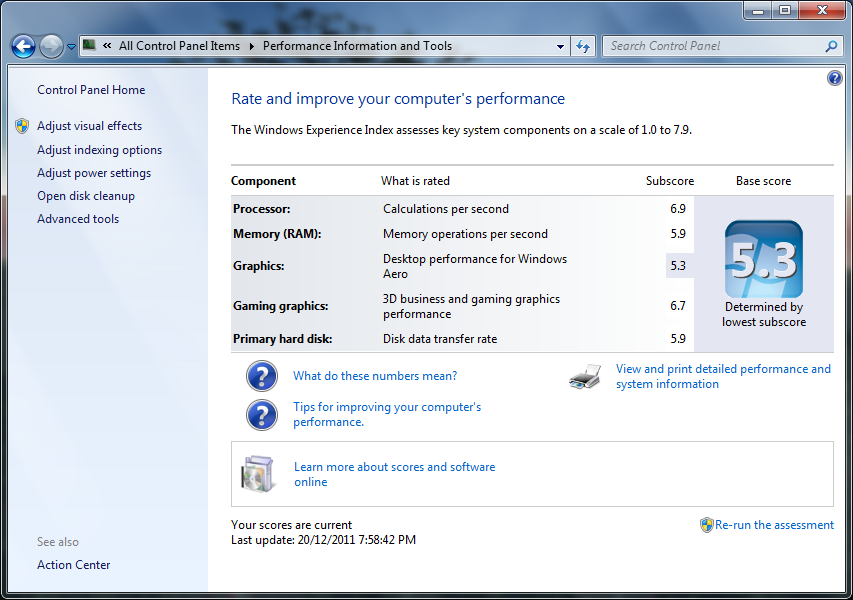Viewport: 853px width, 600px height.
Task: Click the 'Processor:' component label
Action: 262,209
